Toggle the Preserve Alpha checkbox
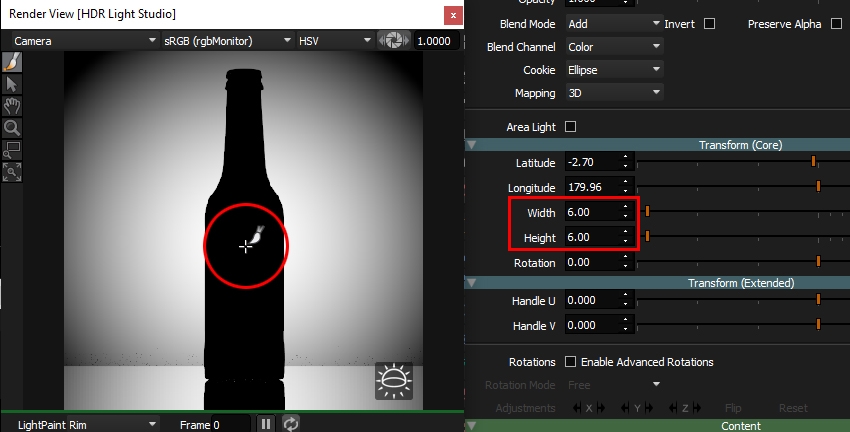The height and width of the screenshot is (432, 850). (836, 24)
